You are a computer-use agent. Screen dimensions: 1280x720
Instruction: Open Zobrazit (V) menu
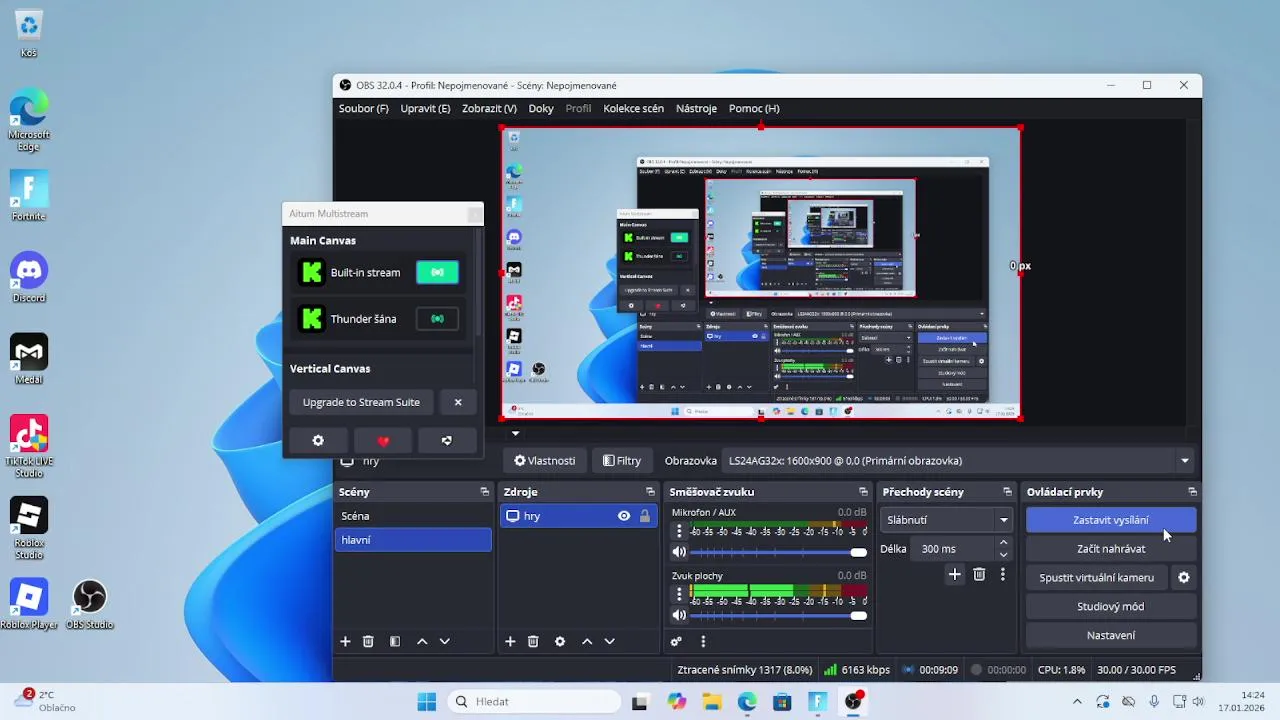point(489,108)
